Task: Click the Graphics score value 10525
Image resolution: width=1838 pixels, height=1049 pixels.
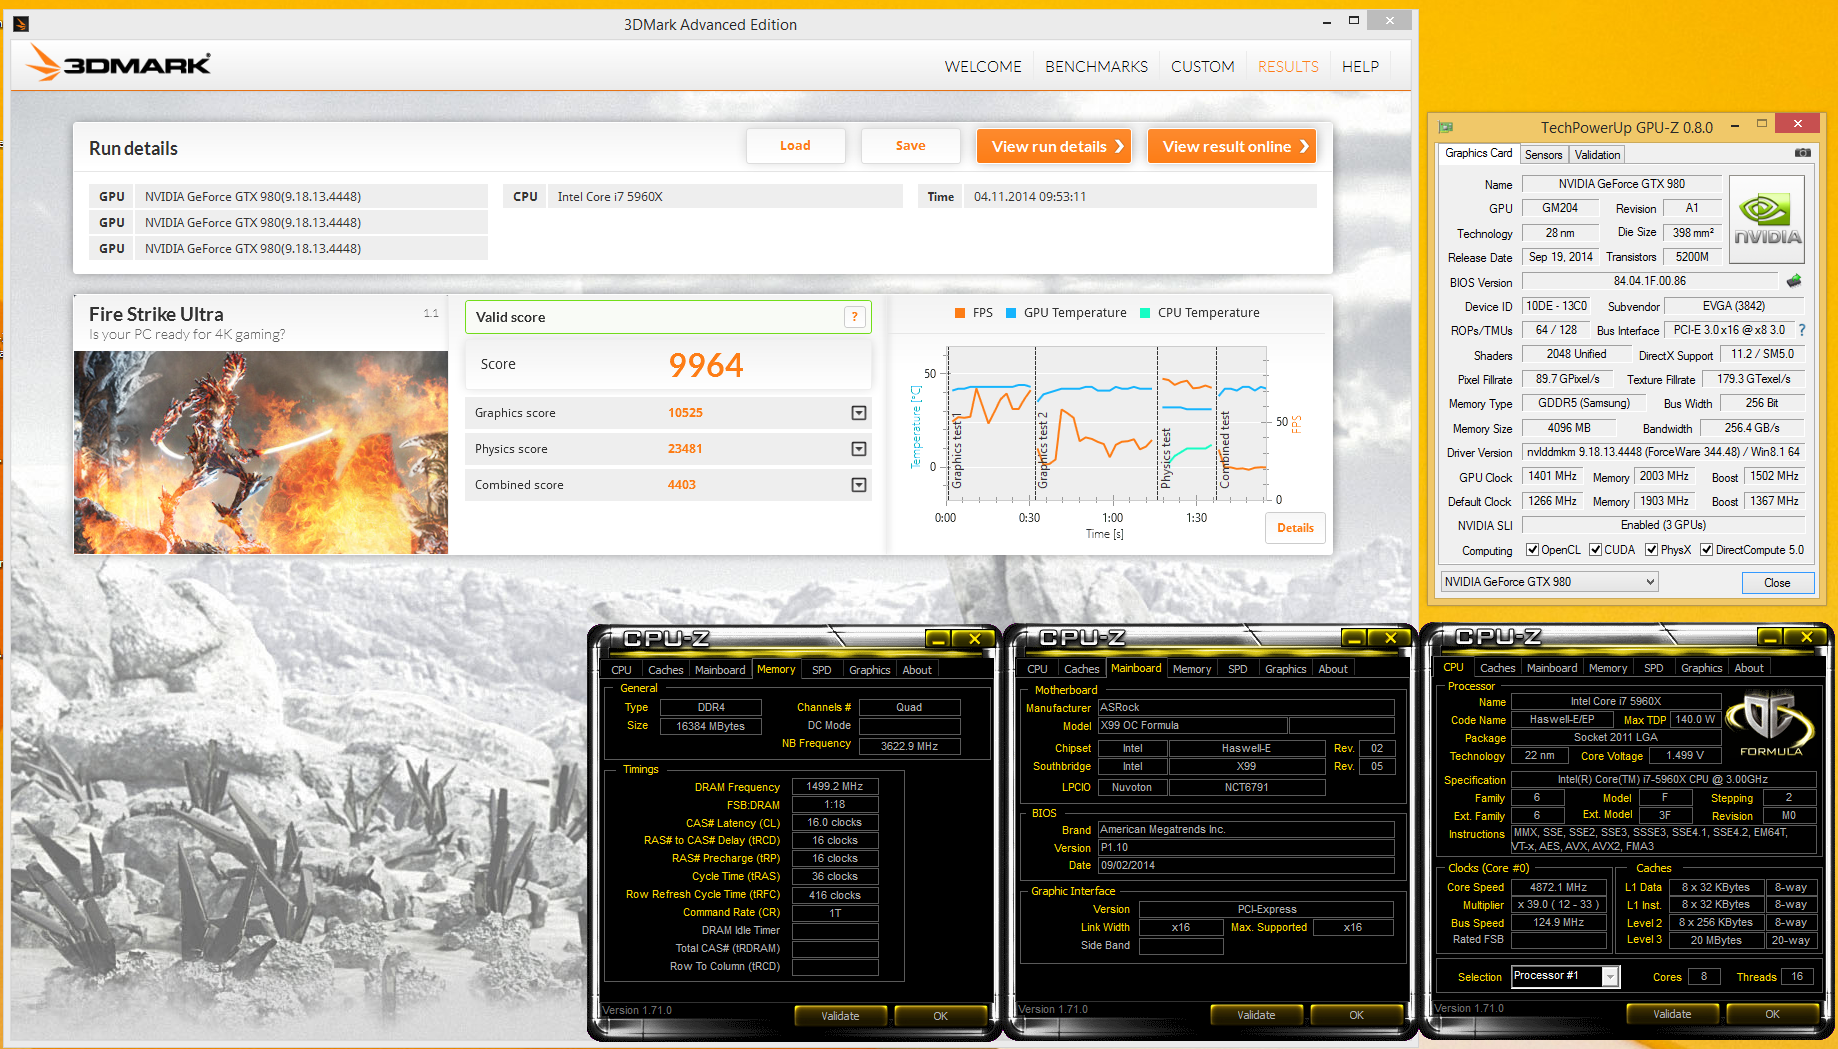Action: pos(685,413)
